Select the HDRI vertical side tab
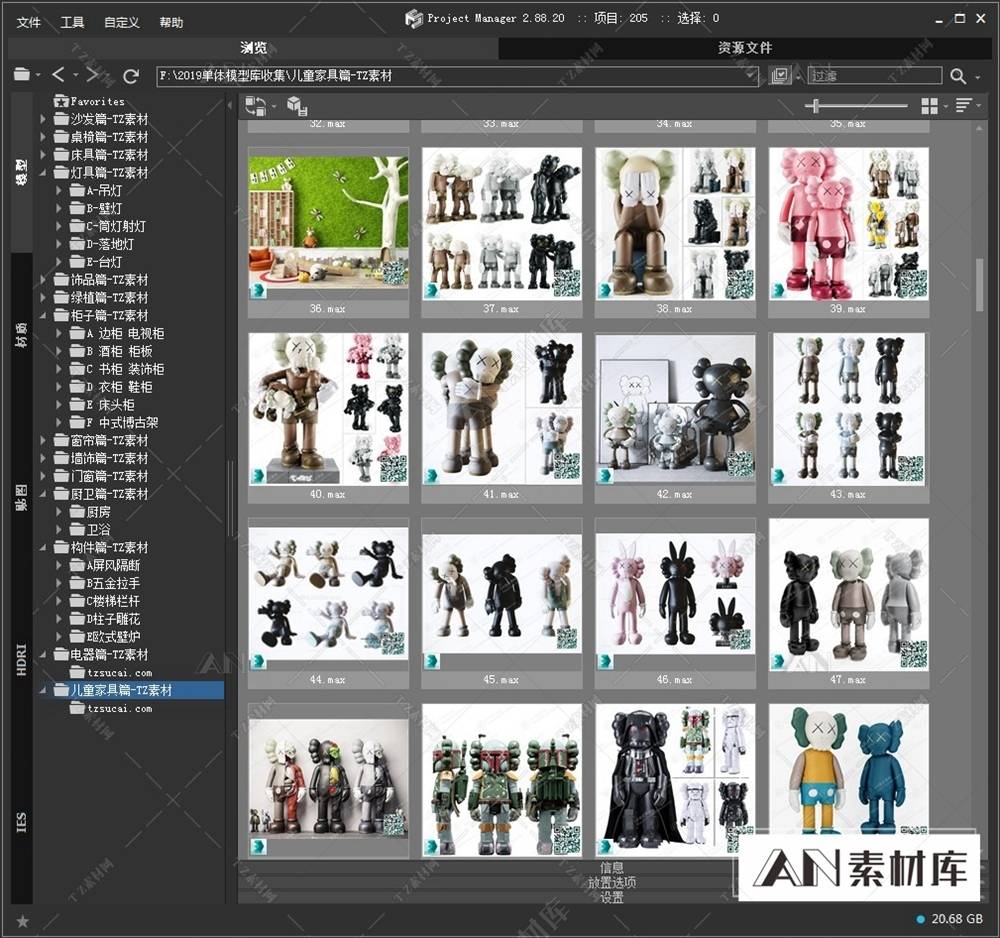Image resolution: width=1000 pixels, height=938 pixels. [22, 659]
